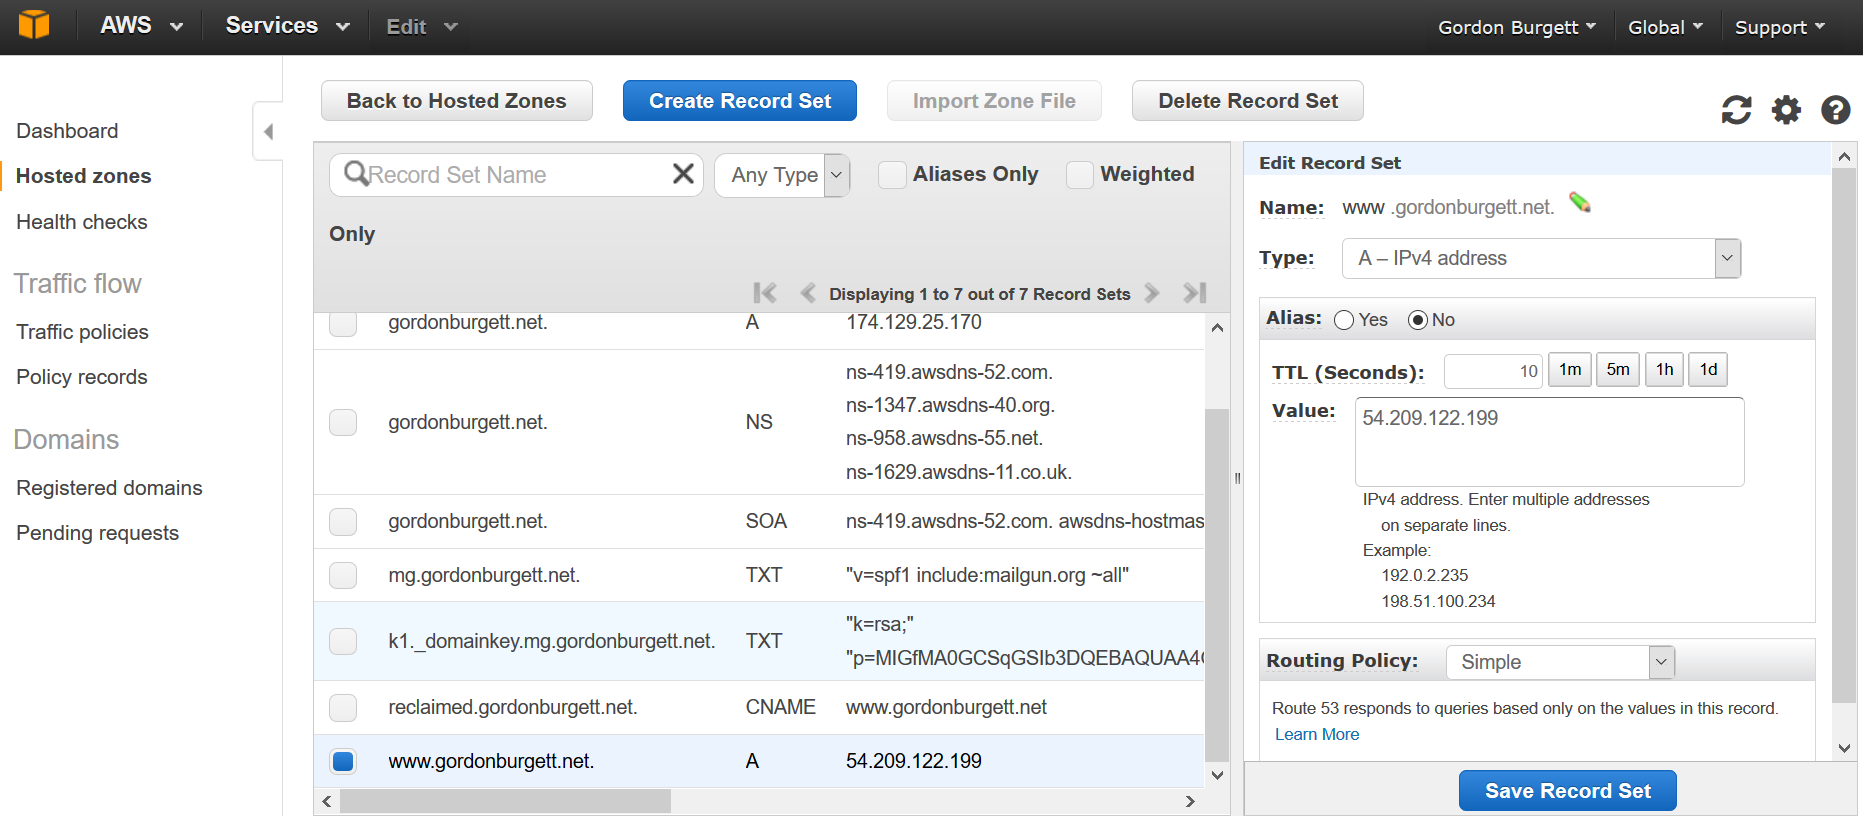This screenshot has width=1863, height=820.
Task: Set TTL to 1d preset
Action: (x=1708, y=370)
